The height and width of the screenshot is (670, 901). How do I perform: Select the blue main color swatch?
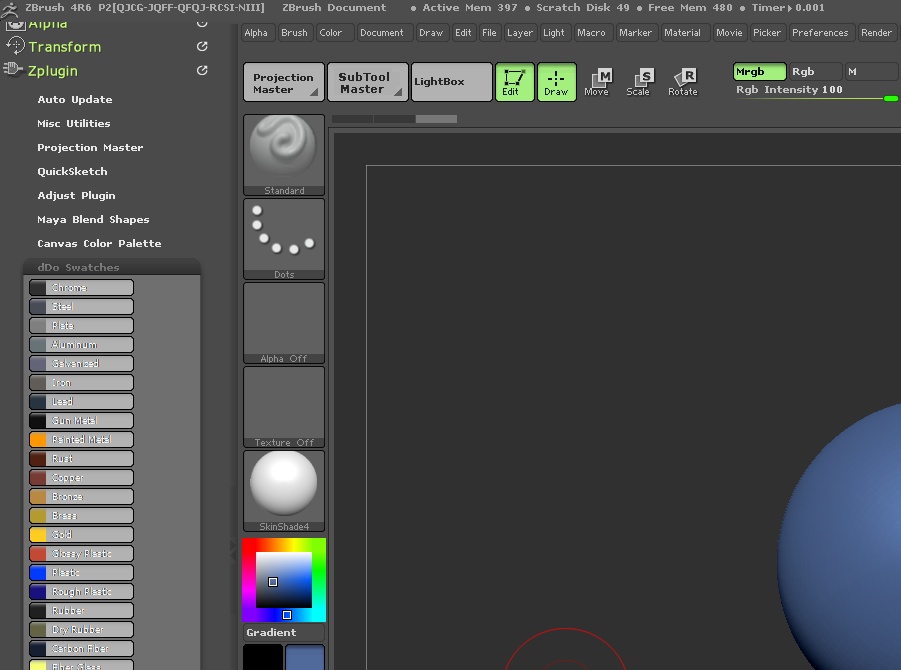(x=305, y=657)
